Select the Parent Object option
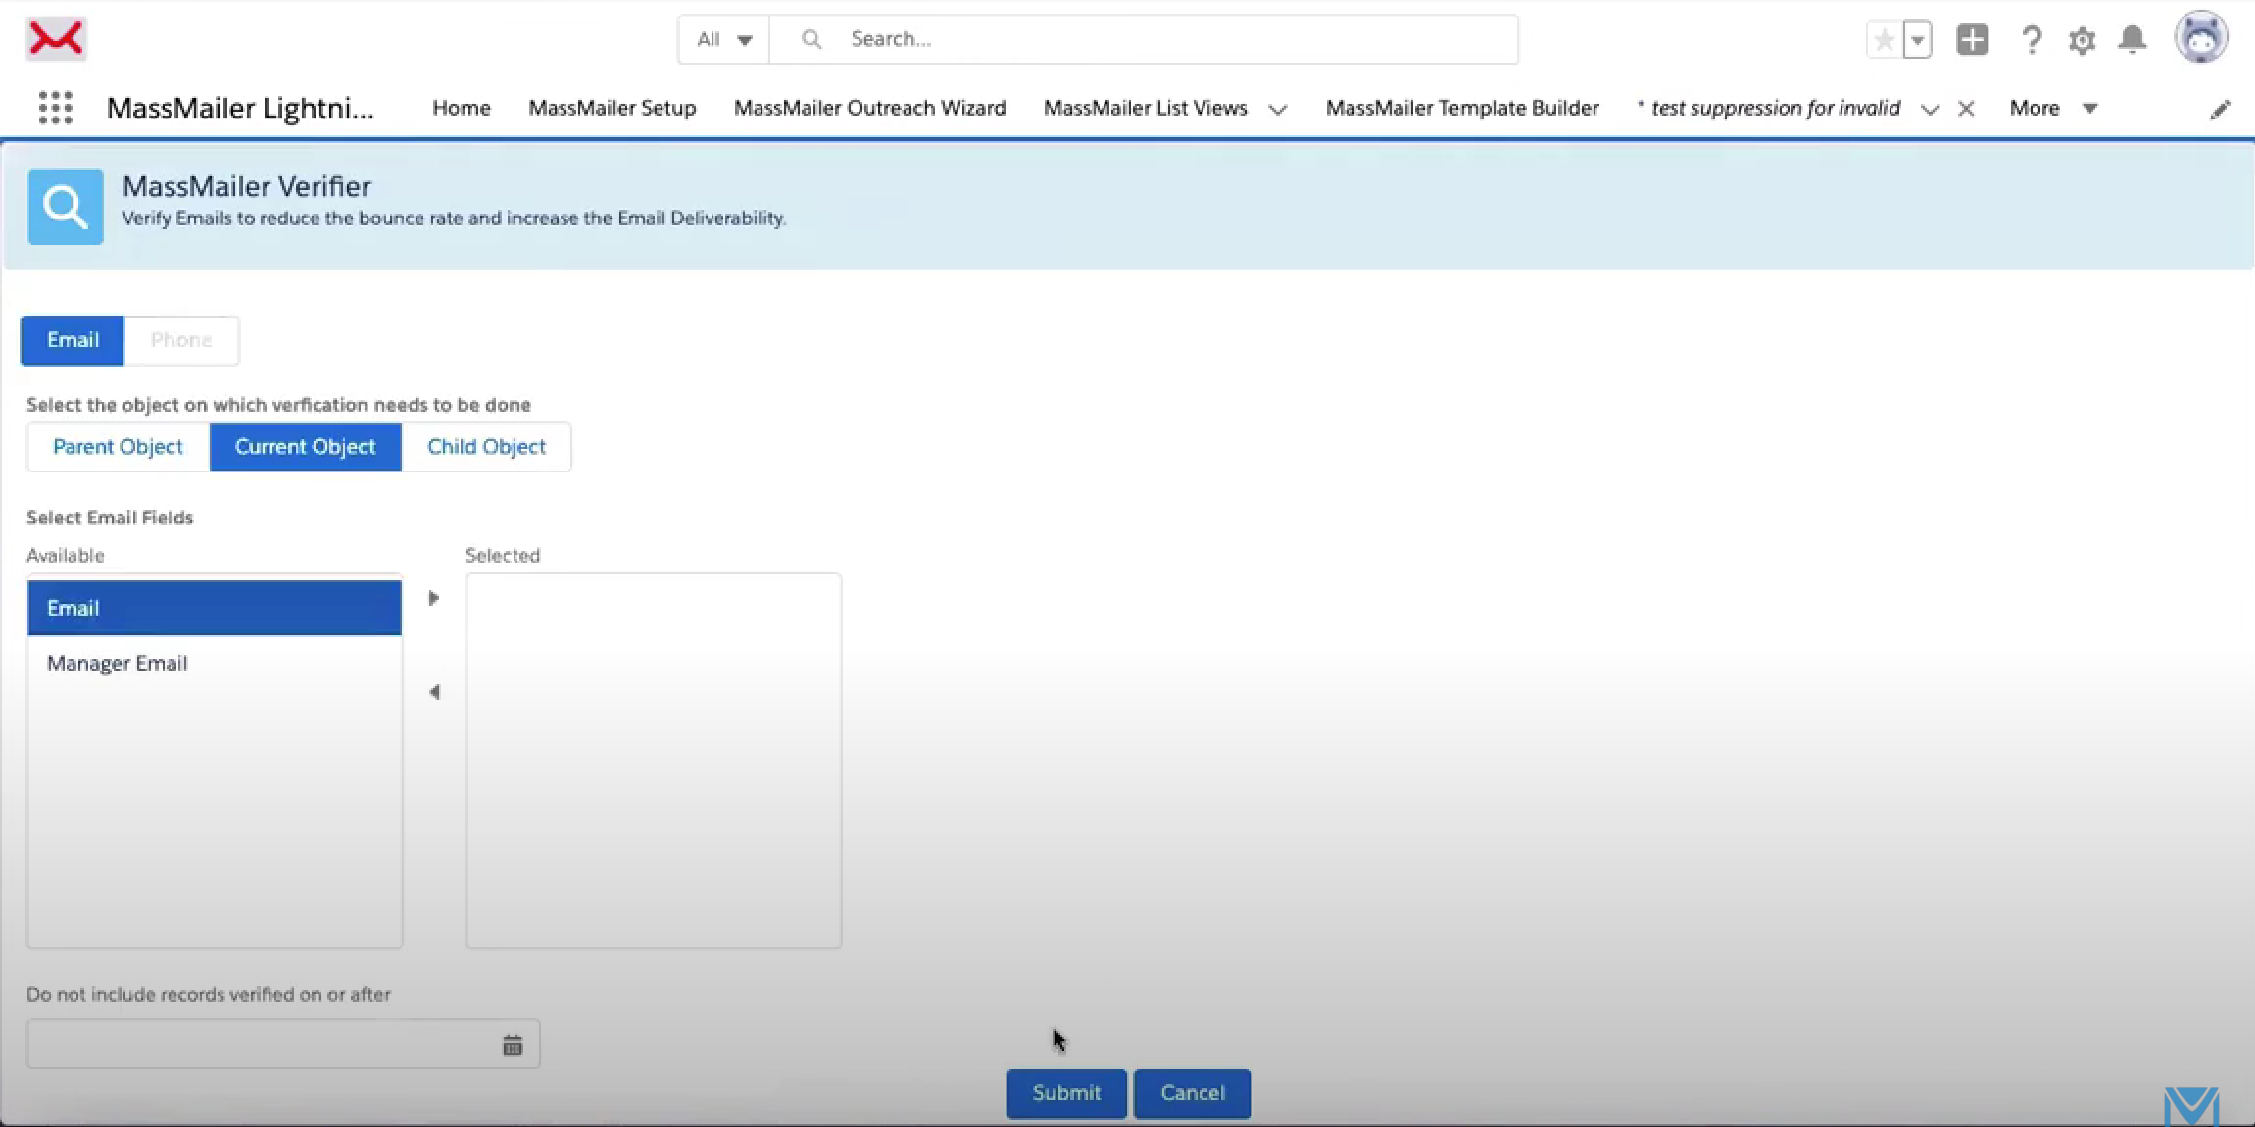This screenshot has width=2255, height=1127. click(x=118, y=447)
